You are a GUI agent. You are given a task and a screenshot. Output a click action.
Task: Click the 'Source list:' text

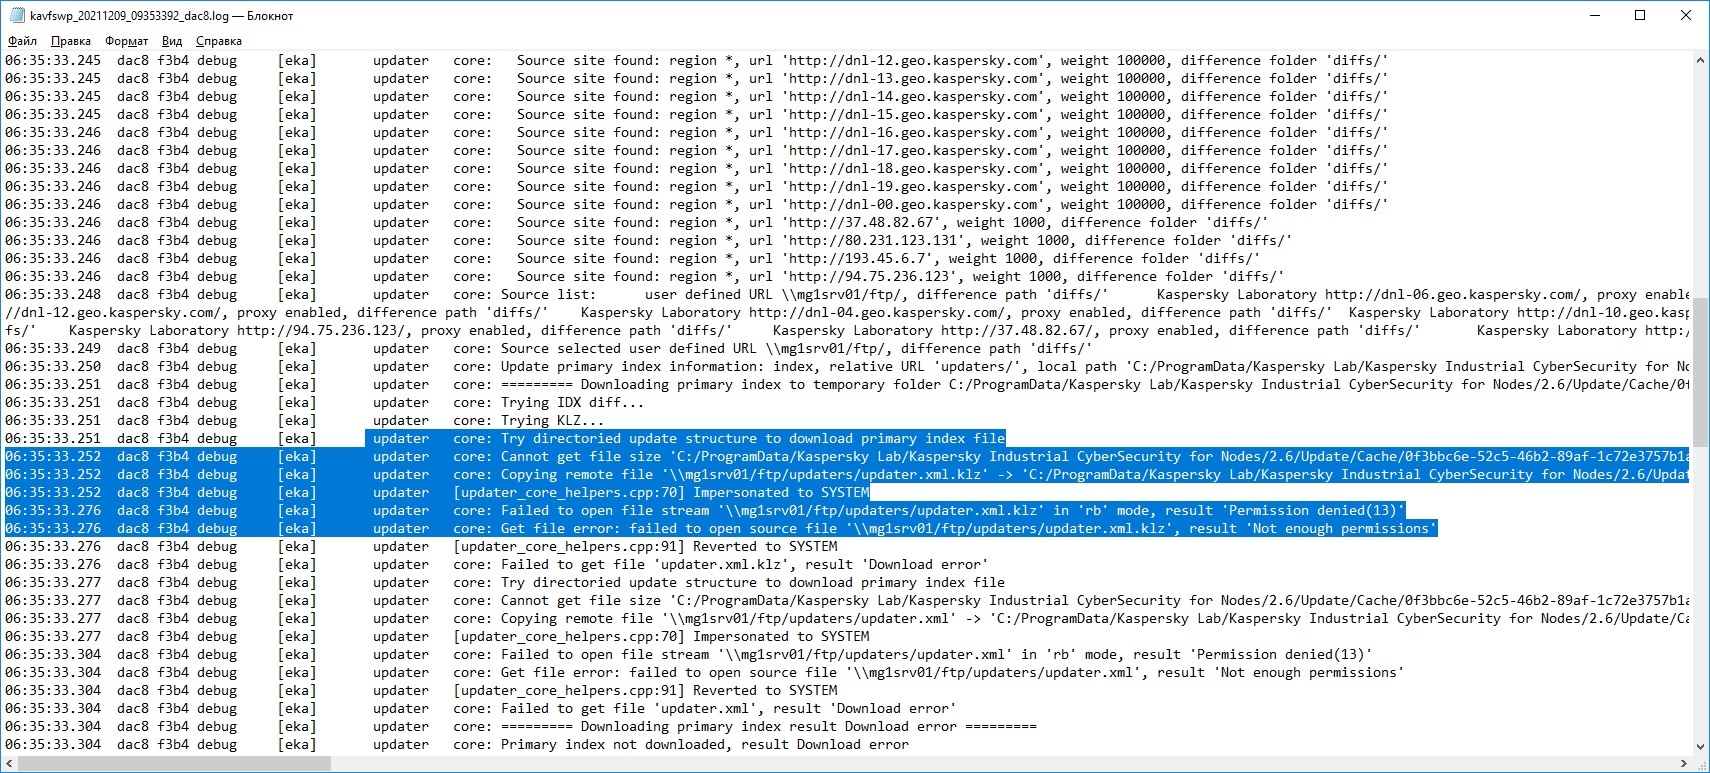548,295
